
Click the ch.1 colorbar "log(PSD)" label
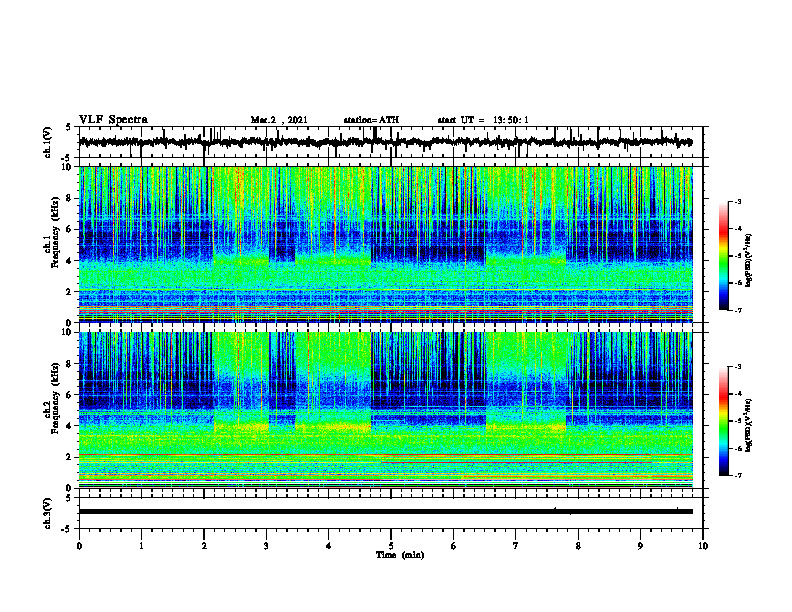pyautogui.click(x=748, y=260)
